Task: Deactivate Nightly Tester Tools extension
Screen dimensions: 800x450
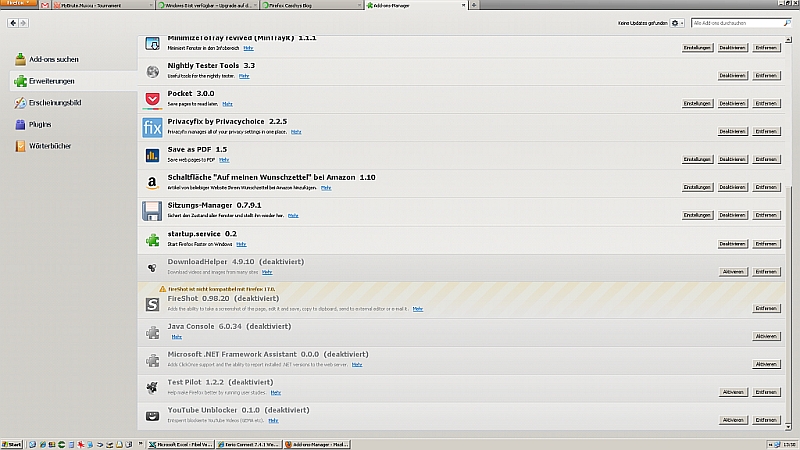Action: click(x=732, y=76)
